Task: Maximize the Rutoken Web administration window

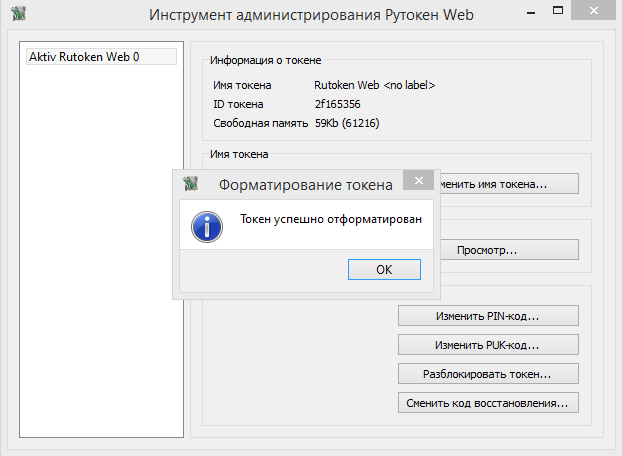Action: pos(558,11)
